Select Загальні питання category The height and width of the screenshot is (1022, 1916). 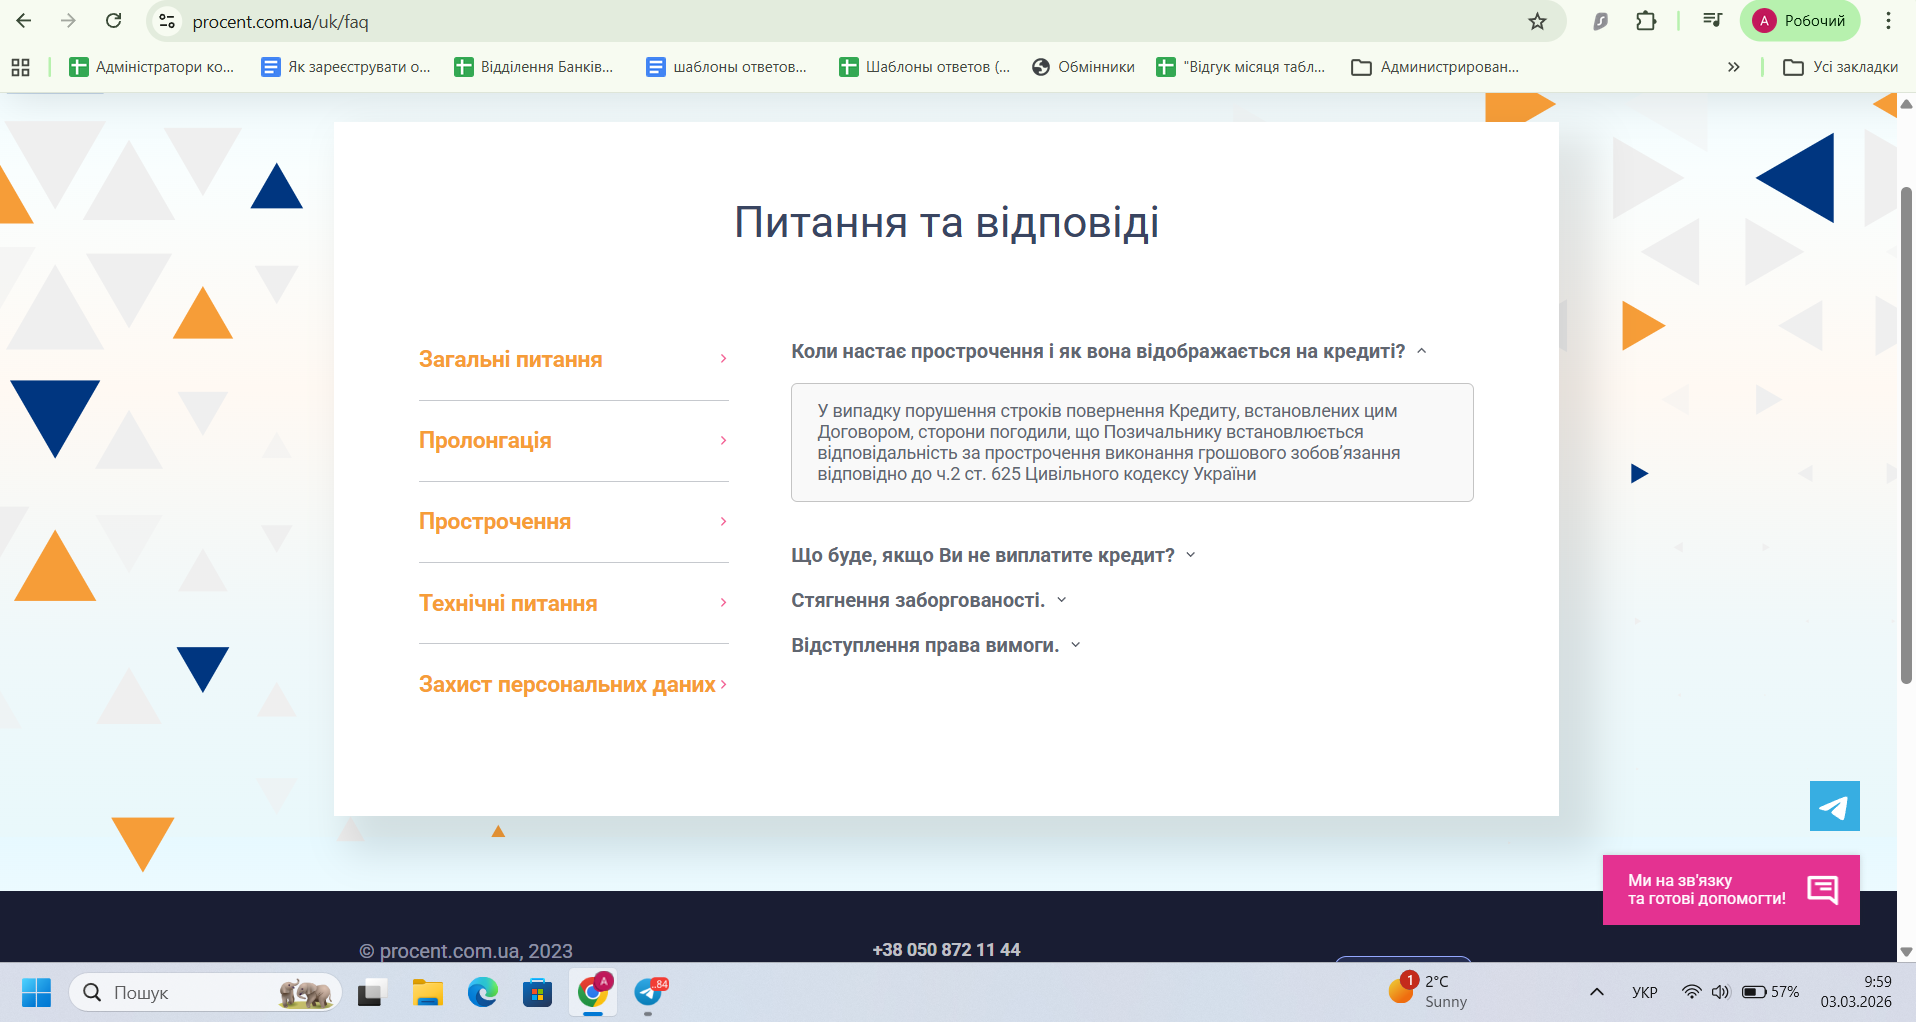click(x=510, y=360)
